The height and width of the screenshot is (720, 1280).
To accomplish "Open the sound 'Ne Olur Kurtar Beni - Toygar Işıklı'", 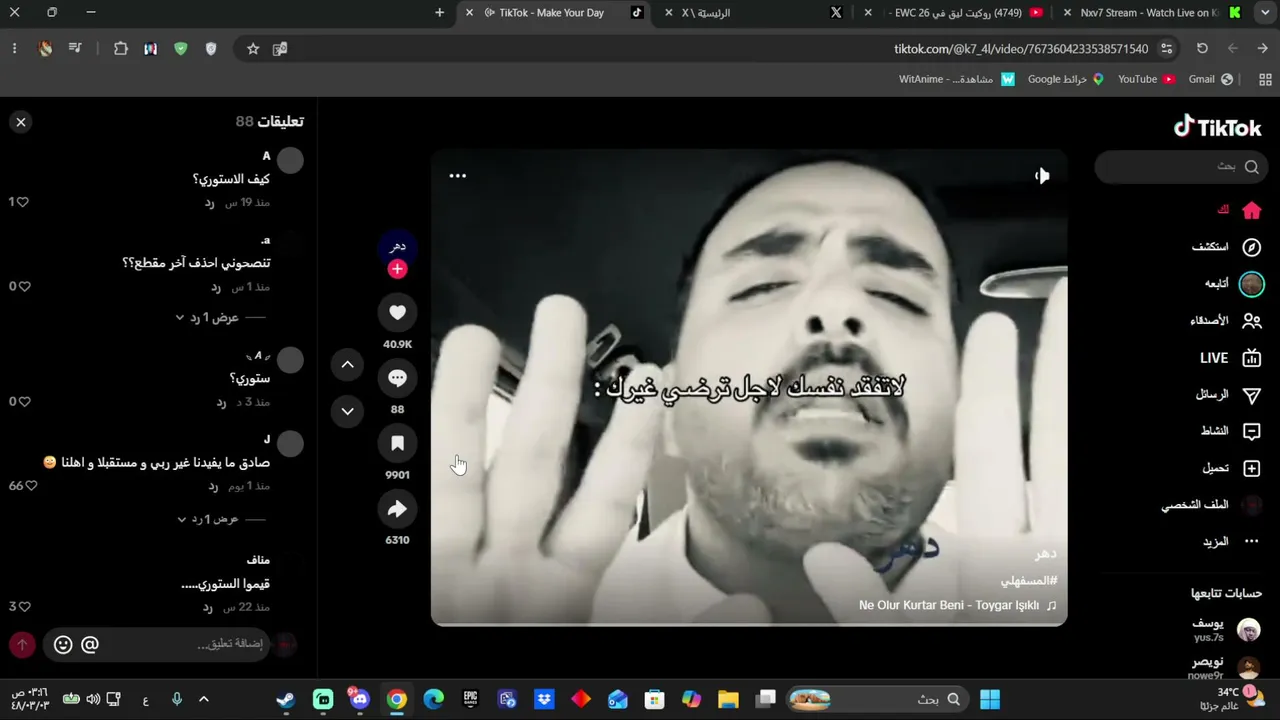I will coord(957,605).
